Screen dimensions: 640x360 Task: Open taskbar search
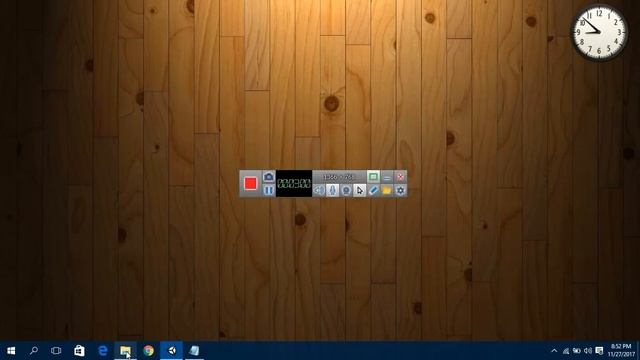pyautogui.click(x=34, y=351)
